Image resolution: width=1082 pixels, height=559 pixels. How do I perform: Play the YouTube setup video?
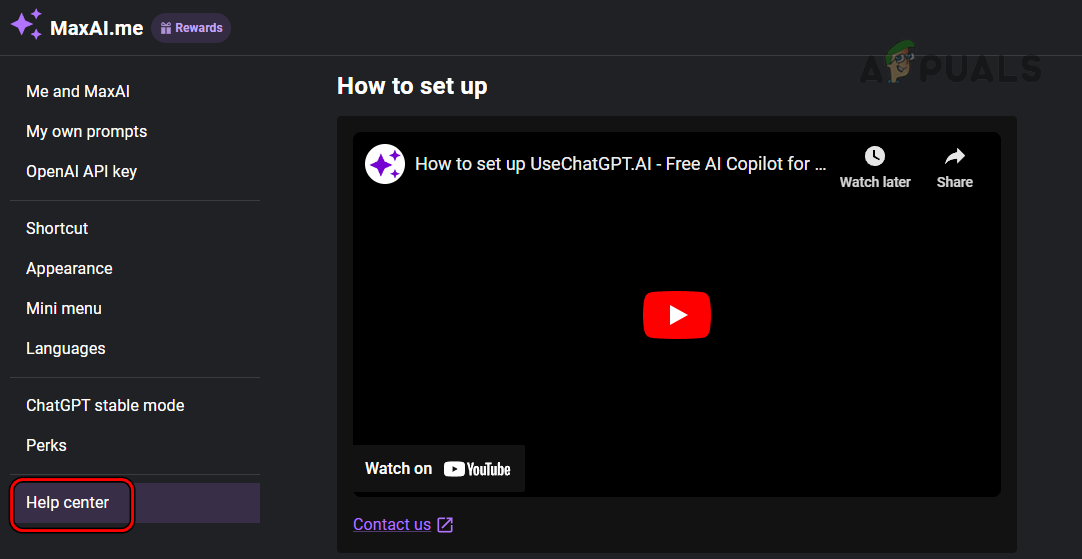677,315
